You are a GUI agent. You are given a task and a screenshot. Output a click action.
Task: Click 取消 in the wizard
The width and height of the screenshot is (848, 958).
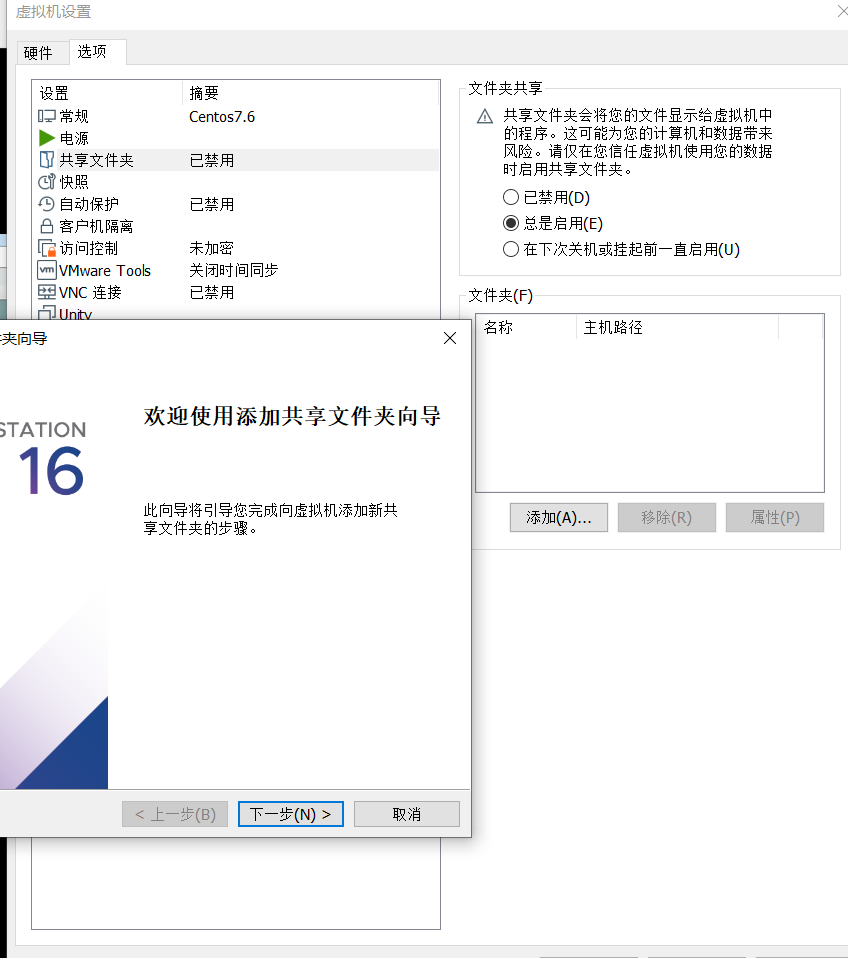pyautogui.click(x=407, y=814)
